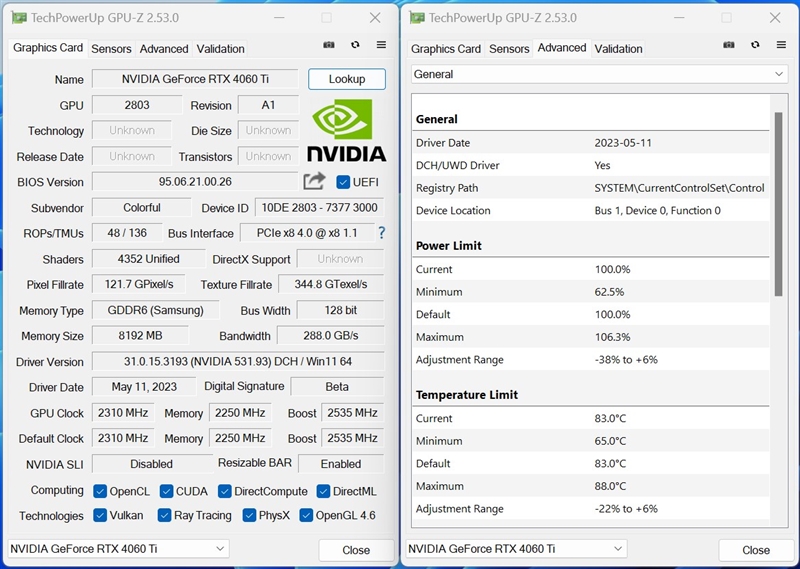Screen dimensions: 800x569
Task: Open GPU selector dropdown in right window
Action: 516,549
